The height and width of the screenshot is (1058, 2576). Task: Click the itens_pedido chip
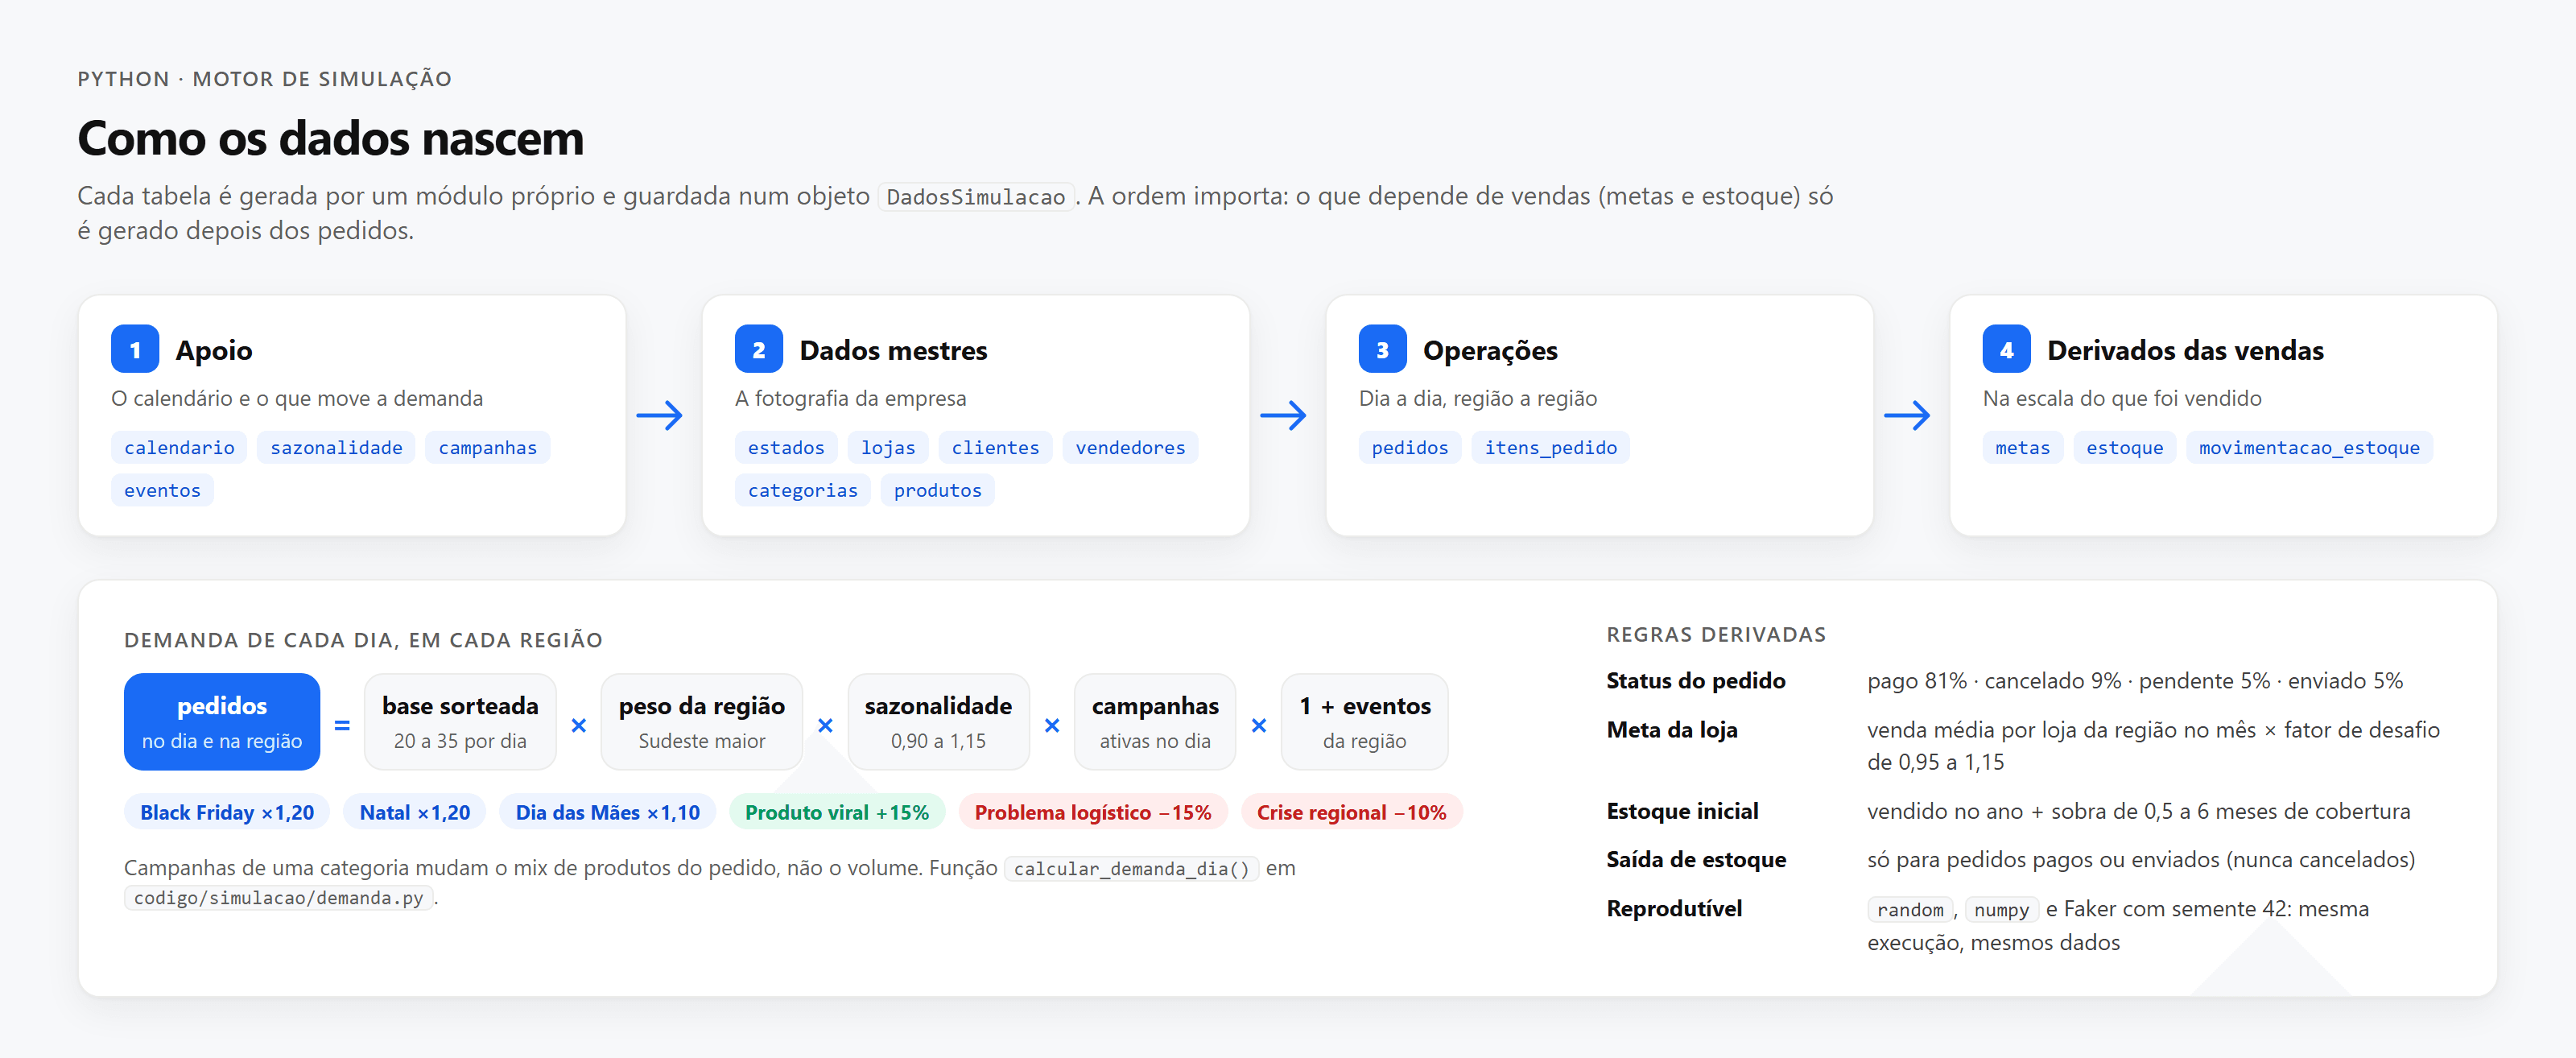point(1550,447)
